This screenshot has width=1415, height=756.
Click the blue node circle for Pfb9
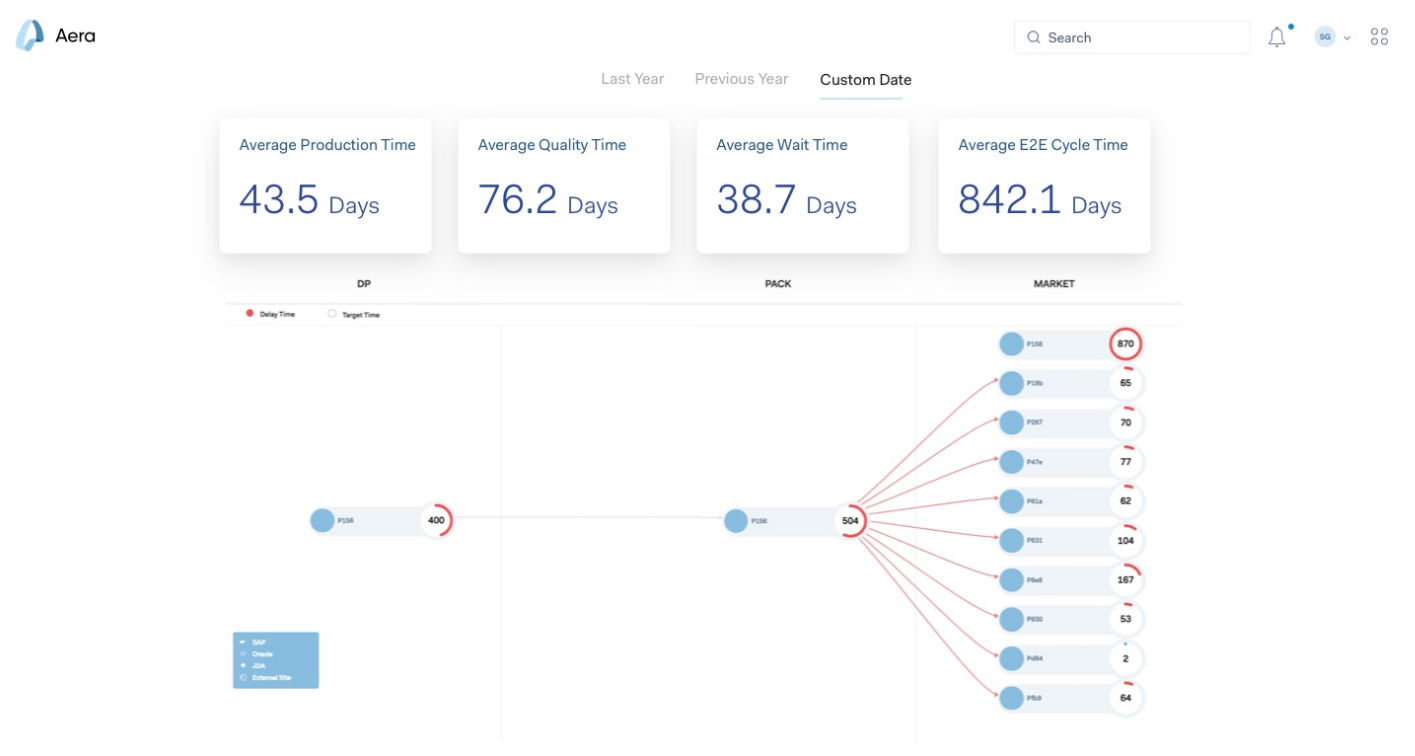click(x=1011, y=697)
